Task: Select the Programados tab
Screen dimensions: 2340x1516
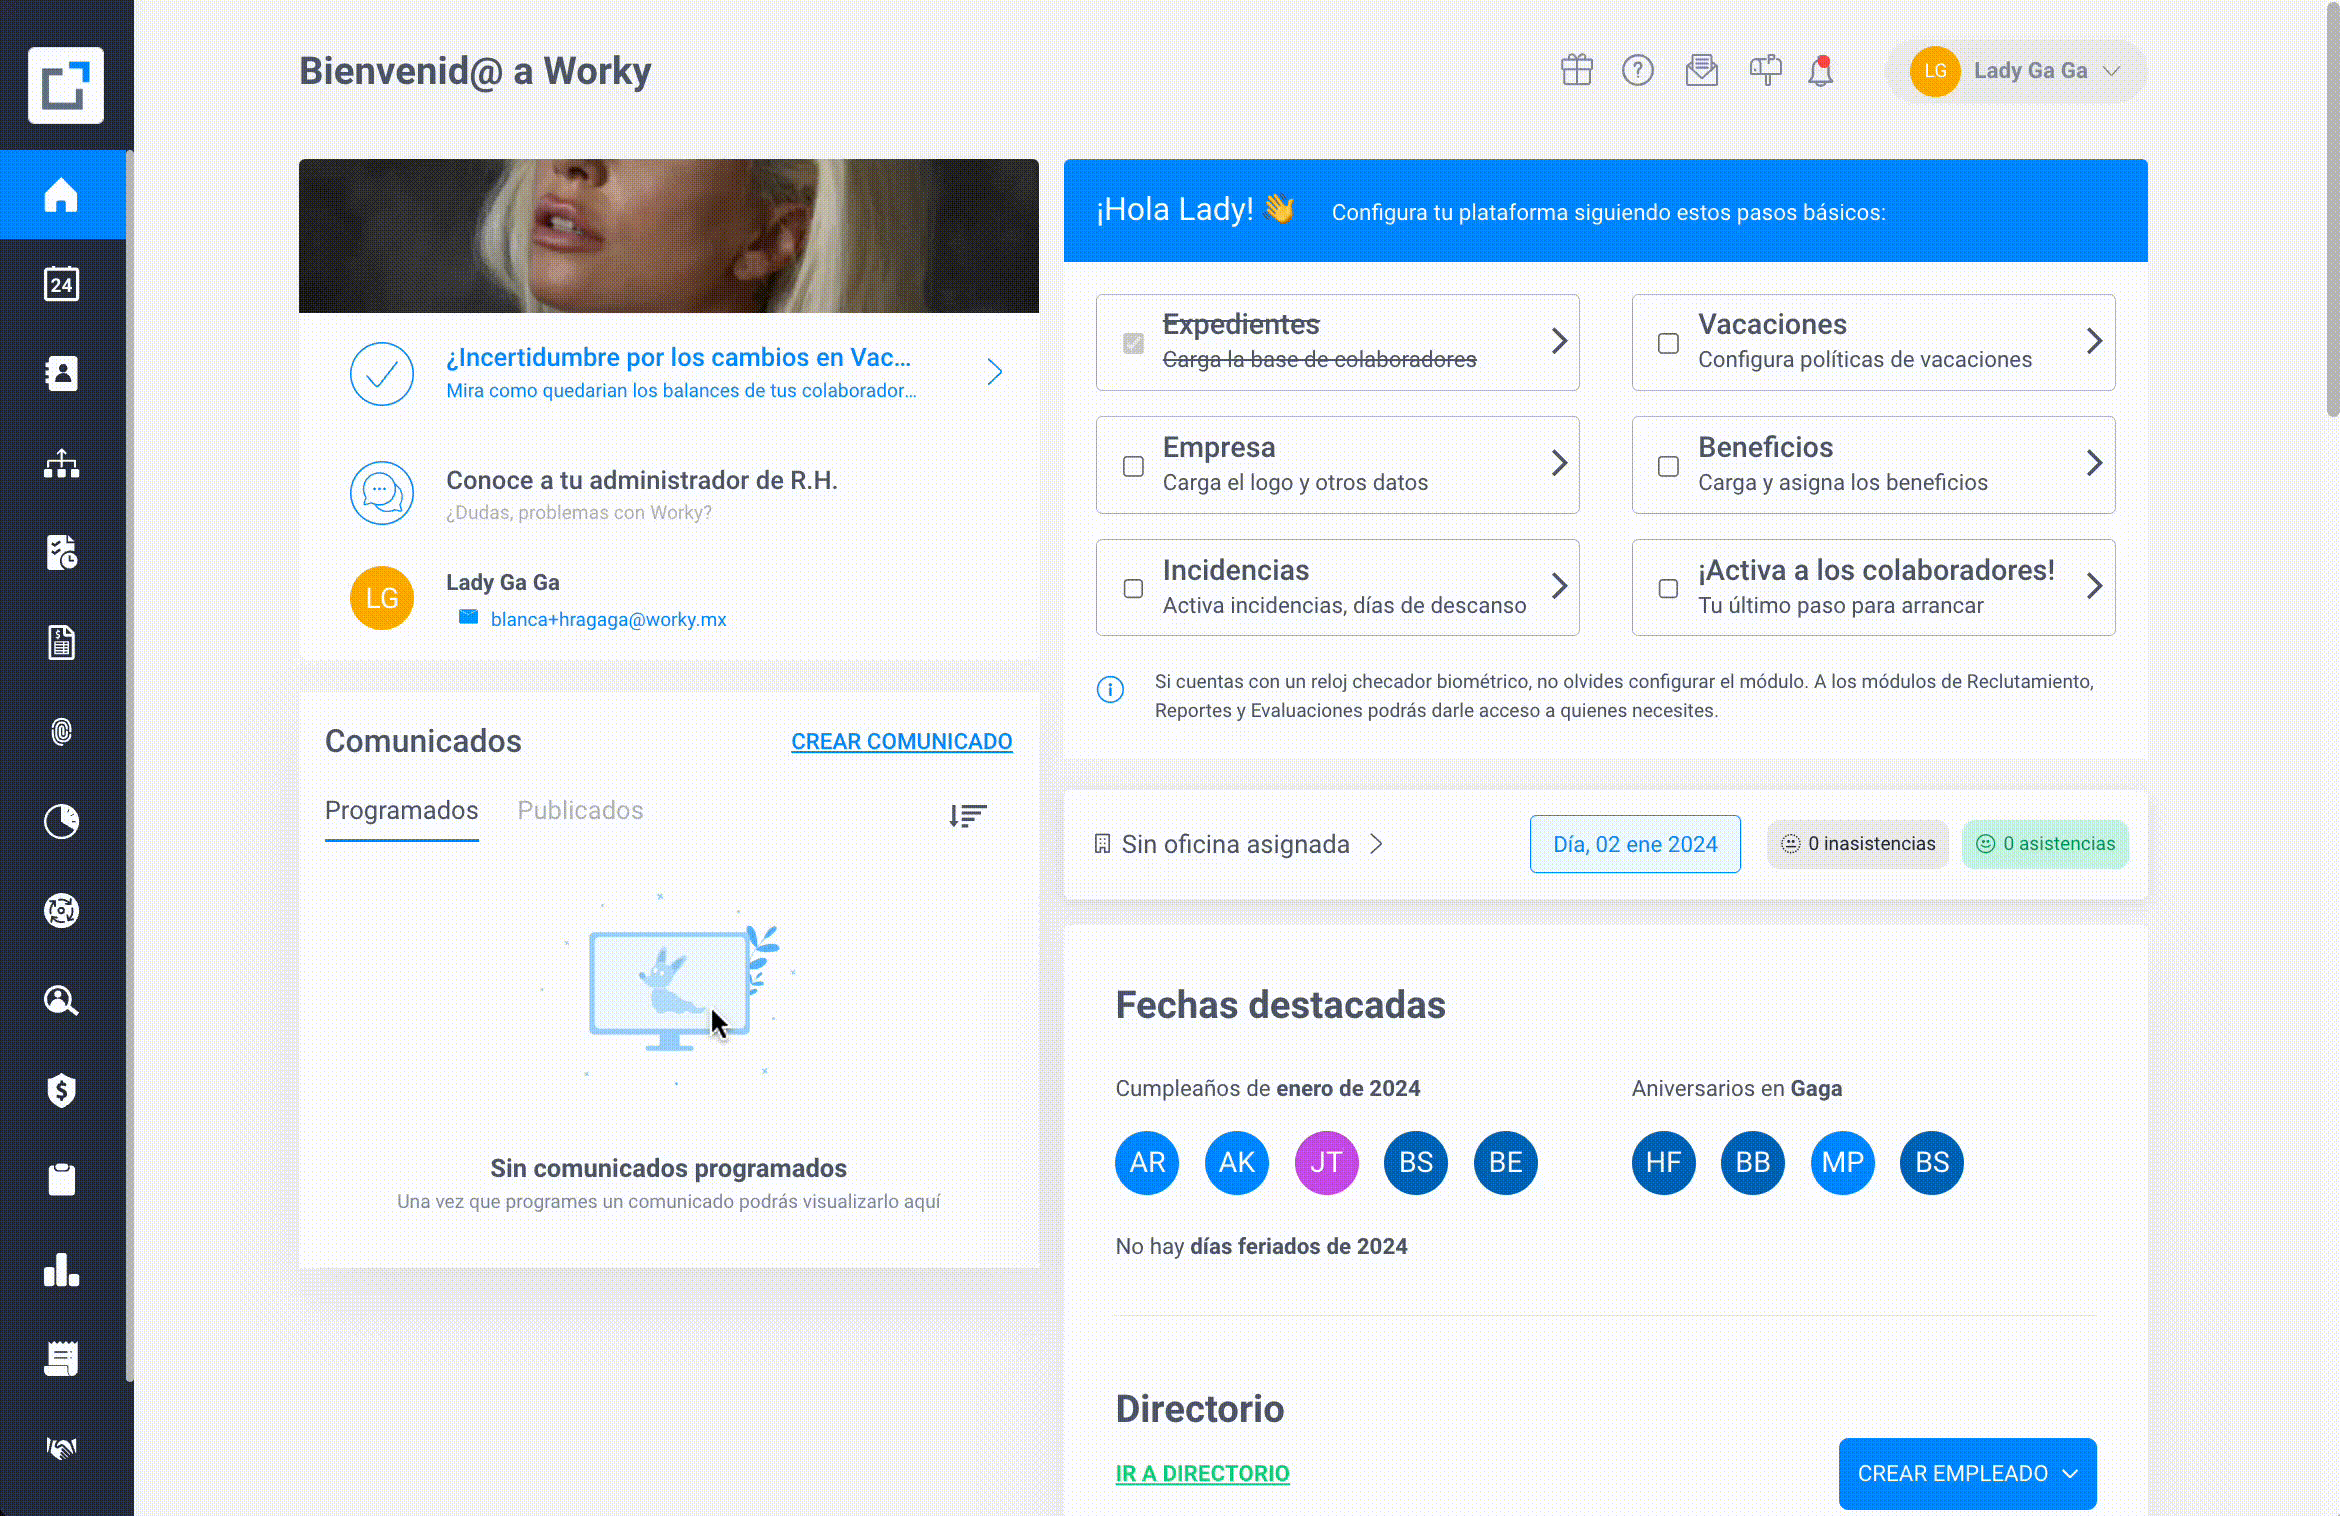Action: pyautogui.click(x=402, y=810)
